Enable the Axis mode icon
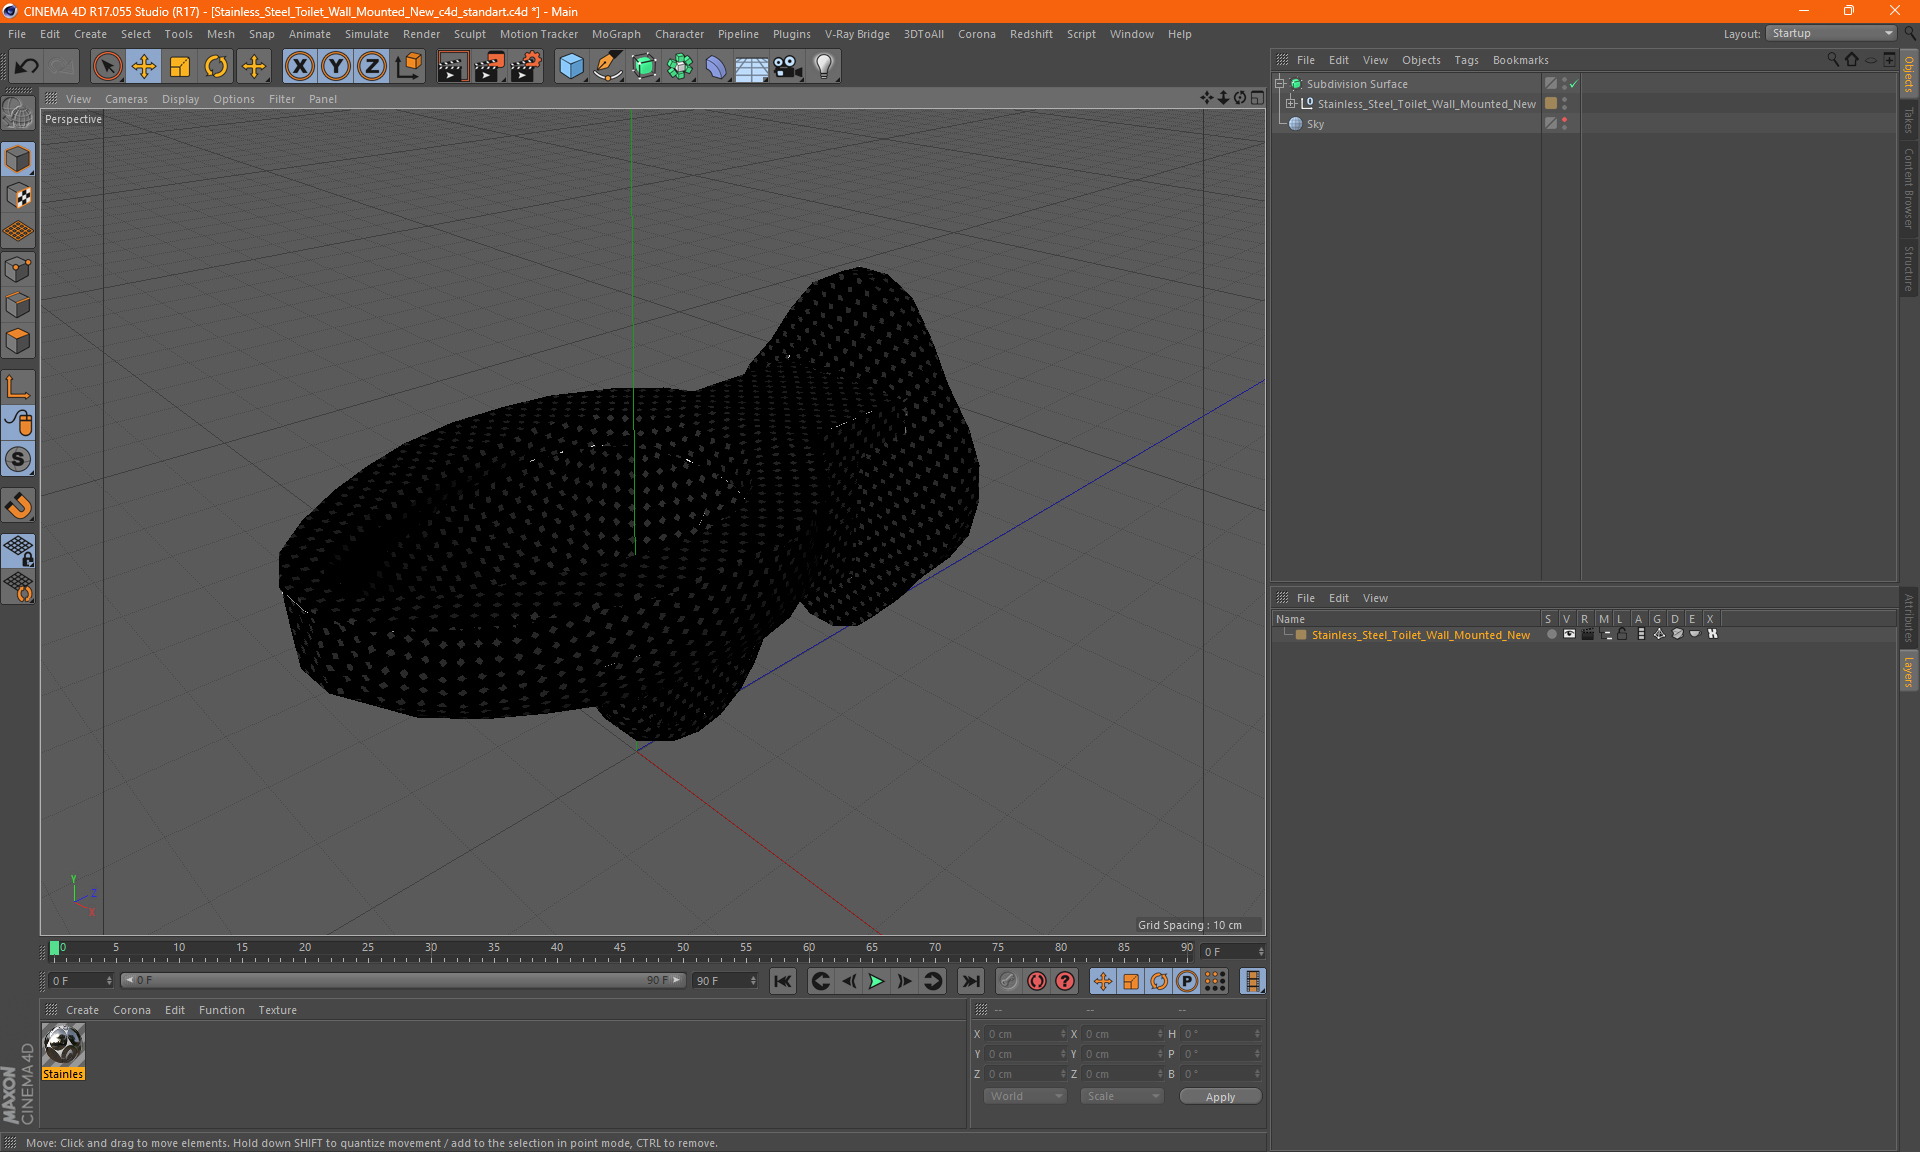Screen dimensions: 1920x1152 pyautogui.click(x=18, y=387)
